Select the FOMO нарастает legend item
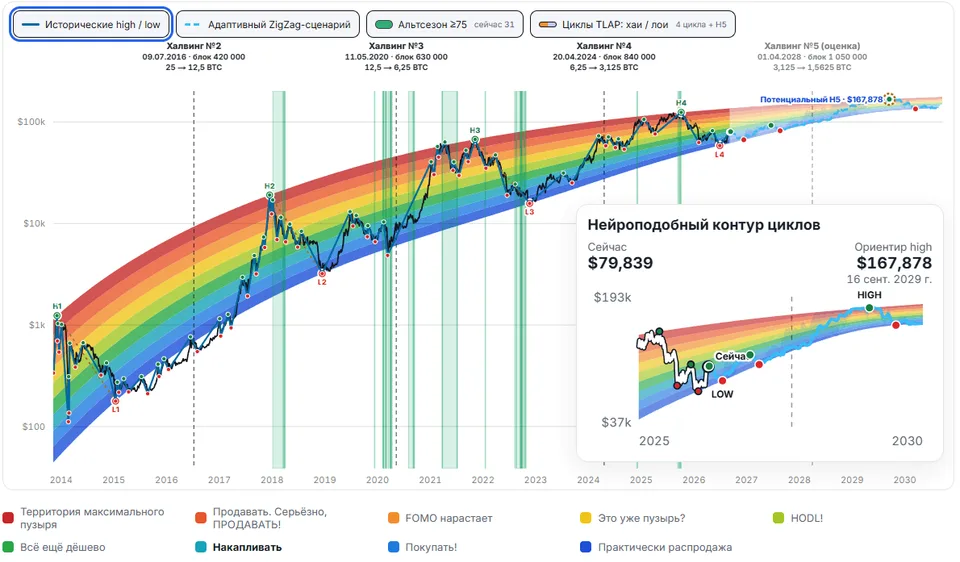The width and height of the screenshot is (960, 562). (x=440, y=518)
